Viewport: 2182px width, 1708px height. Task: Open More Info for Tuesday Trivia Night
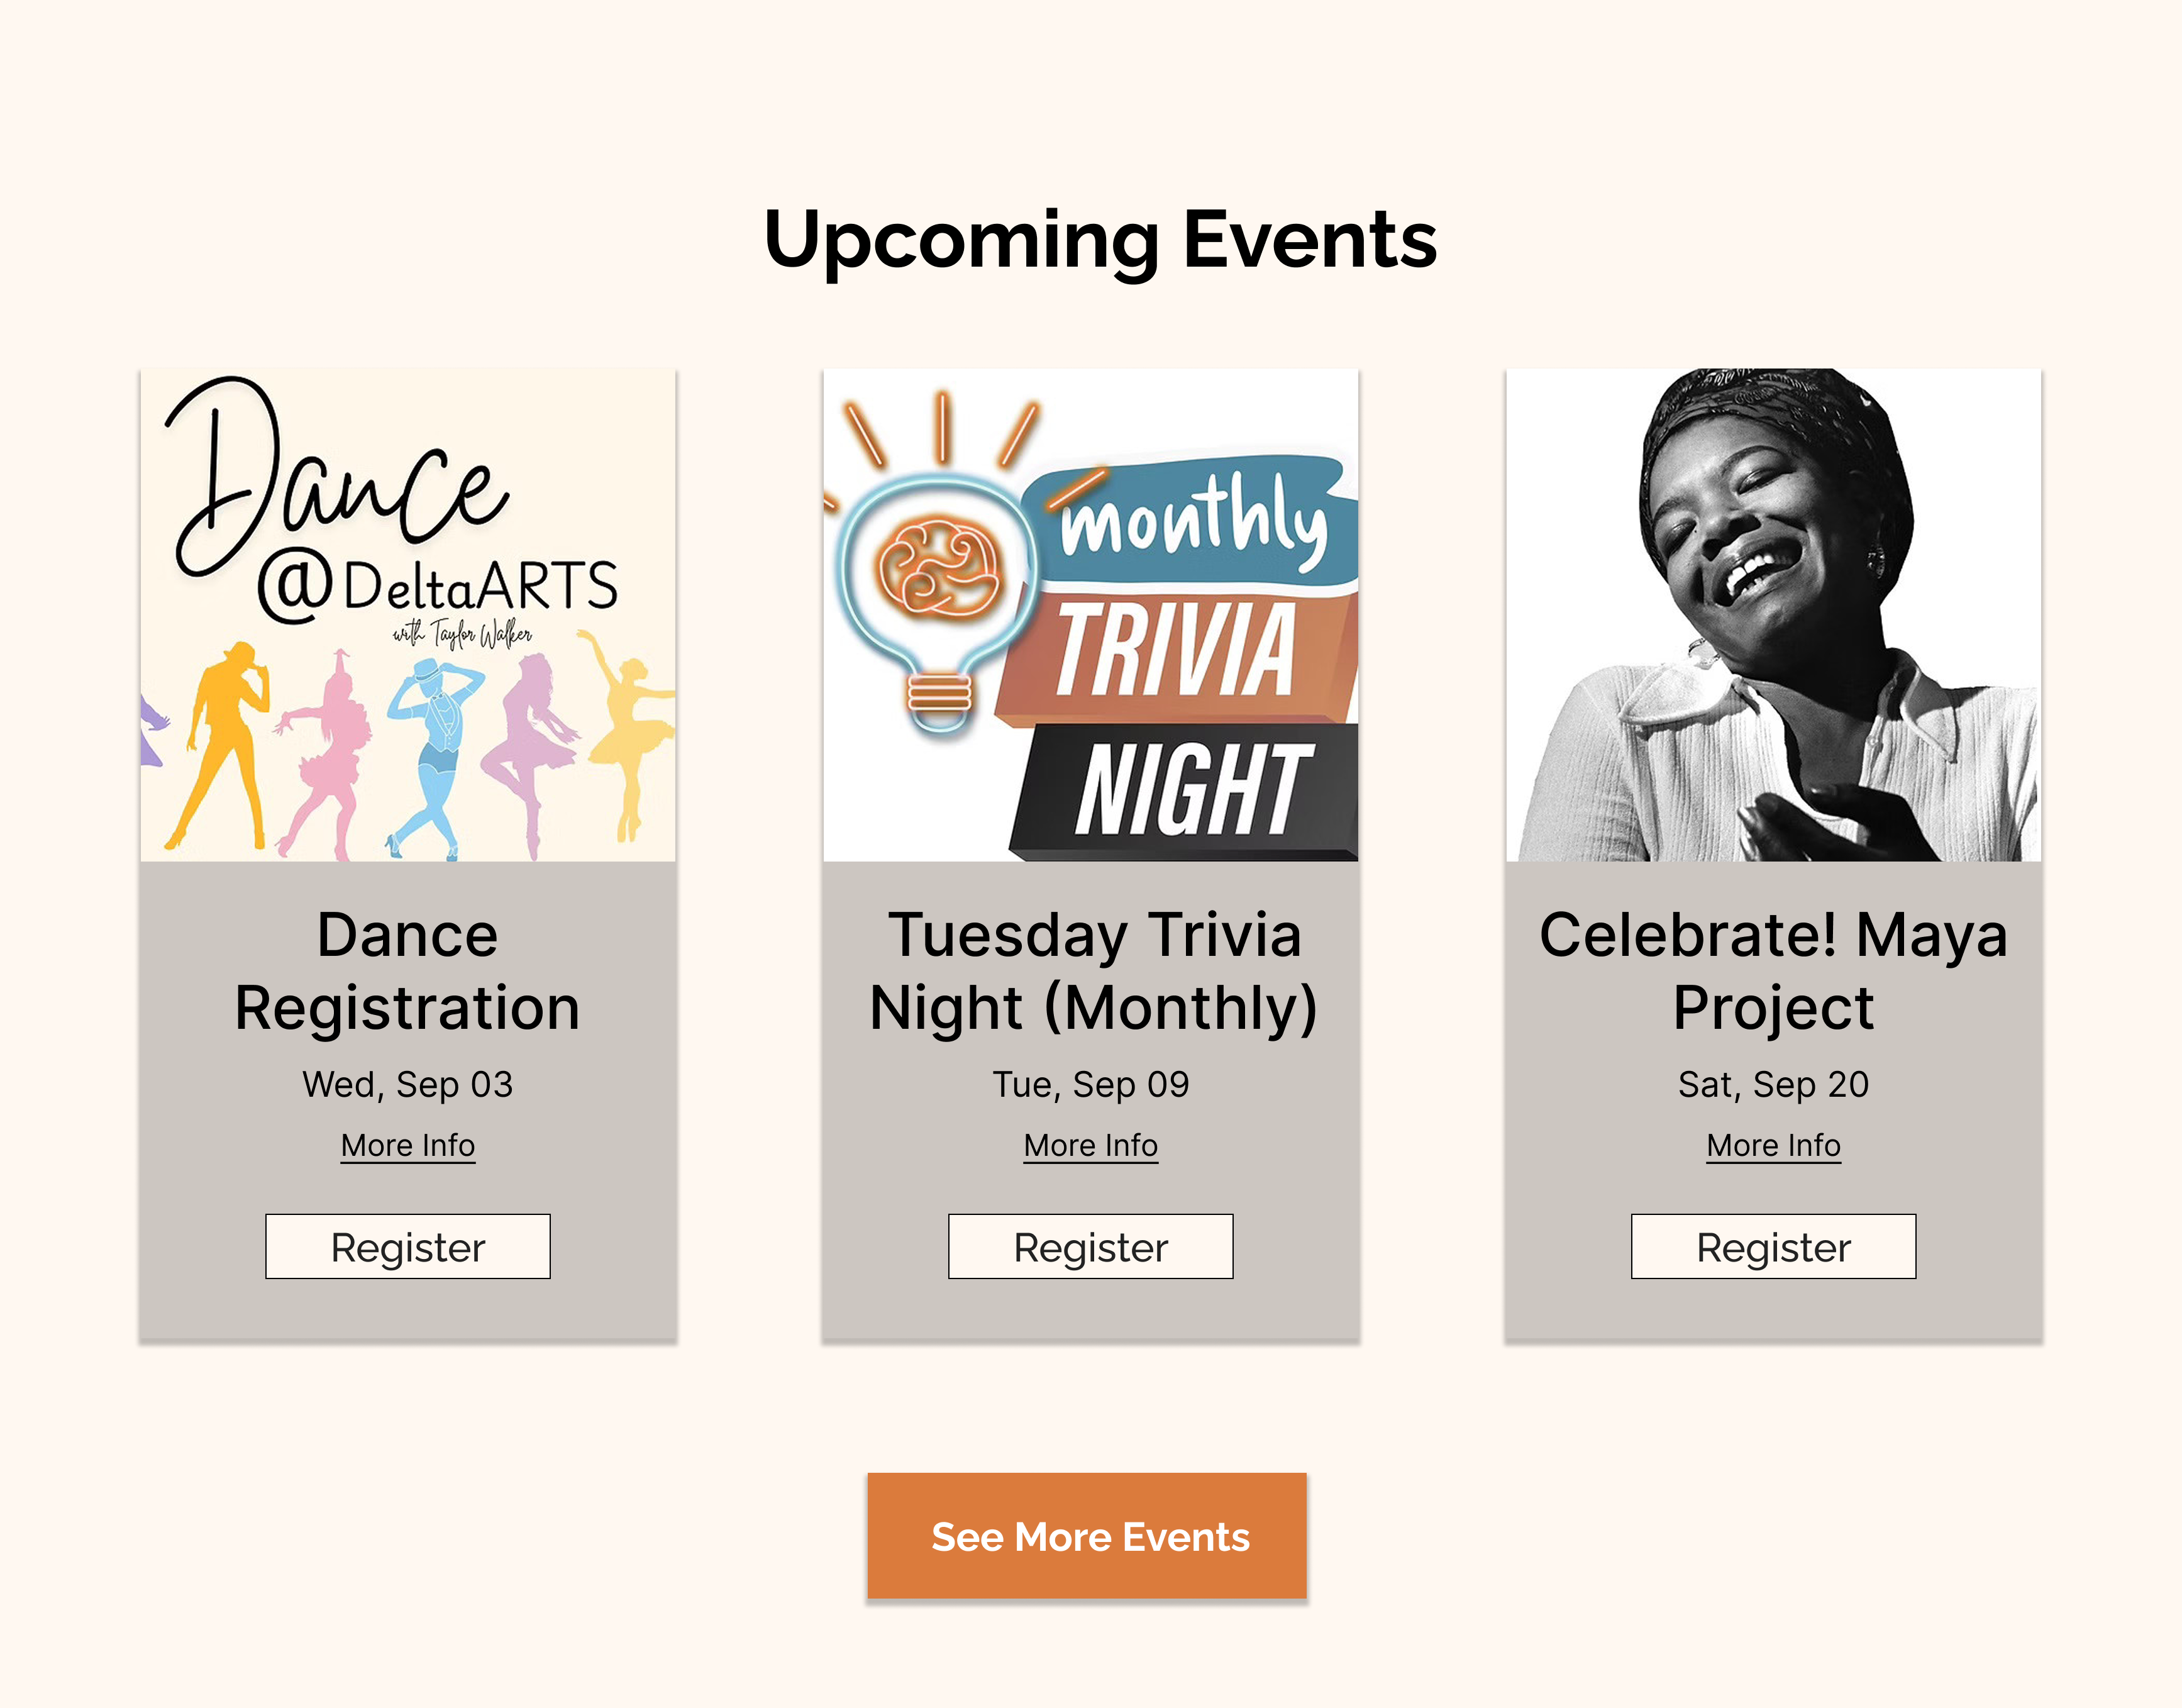pos(1091,1145)
